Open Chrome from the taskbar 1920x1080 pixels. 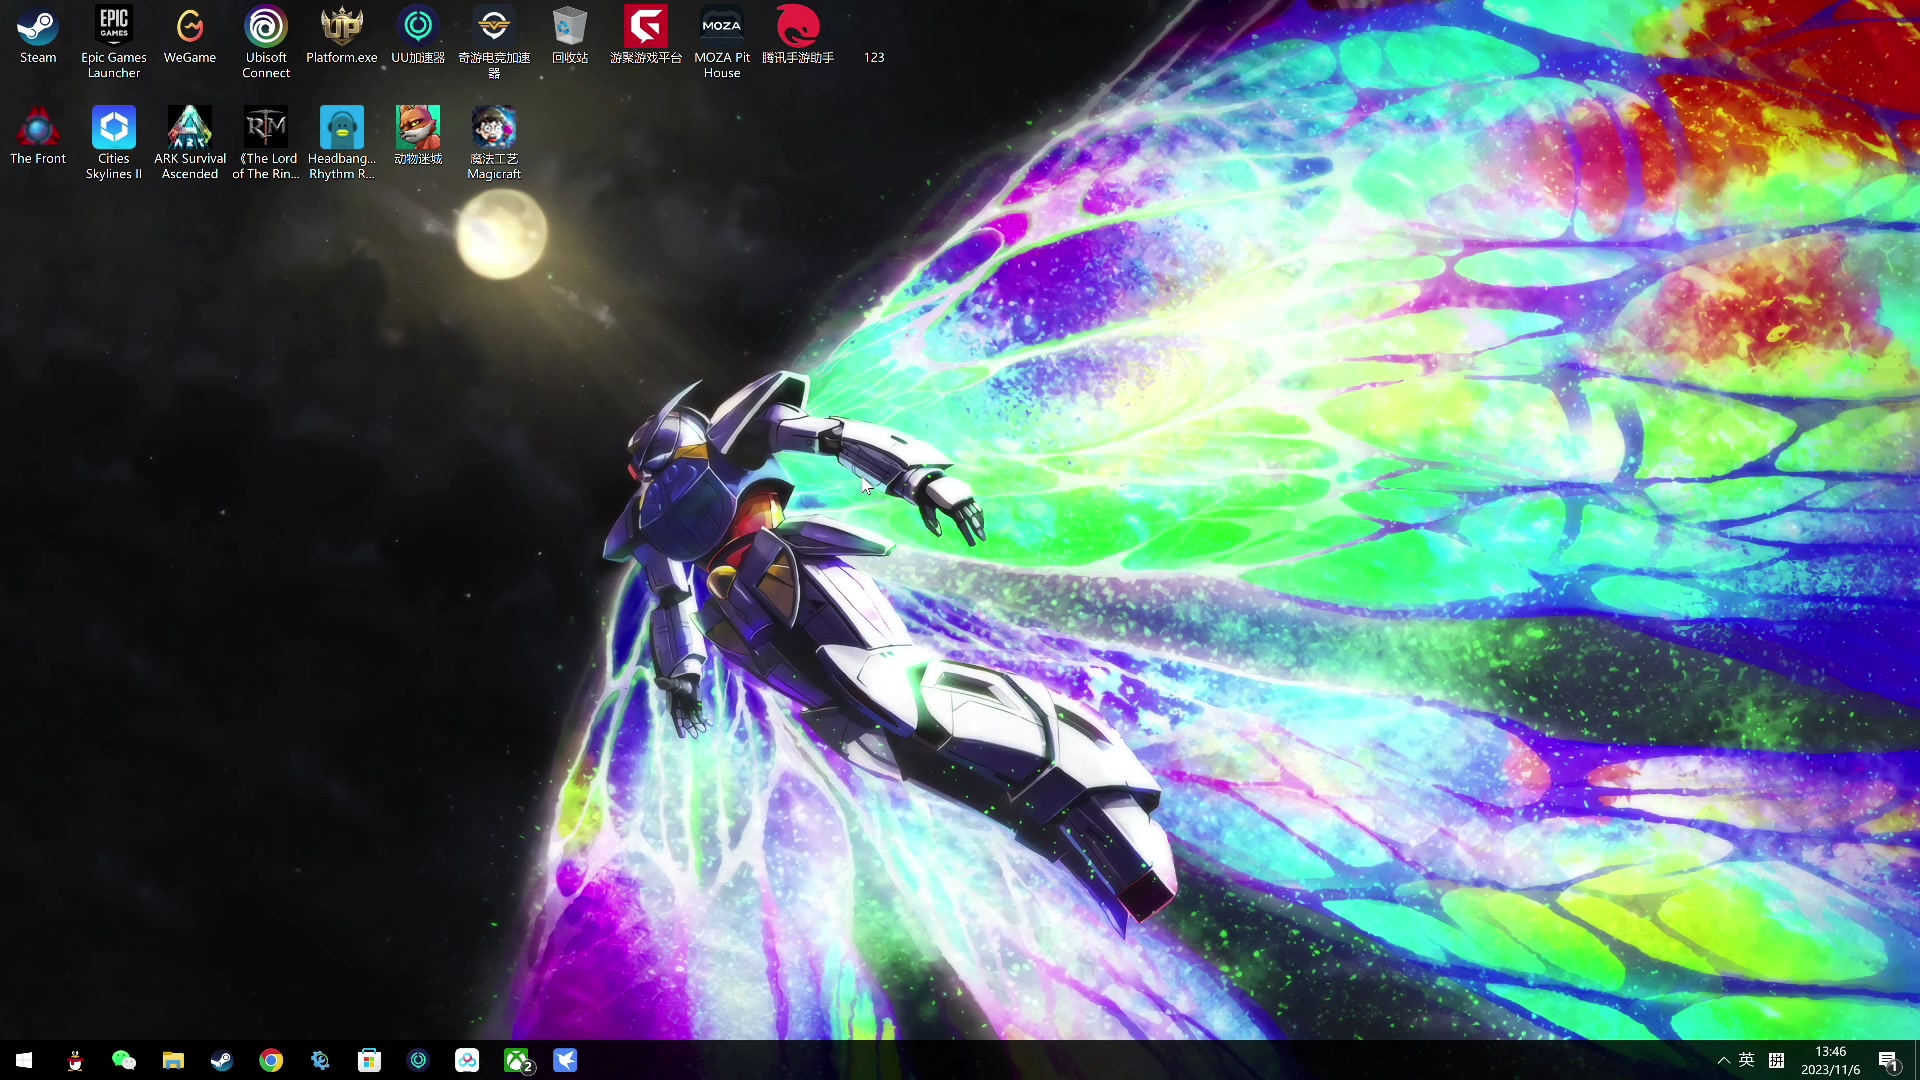point(271,1061)
